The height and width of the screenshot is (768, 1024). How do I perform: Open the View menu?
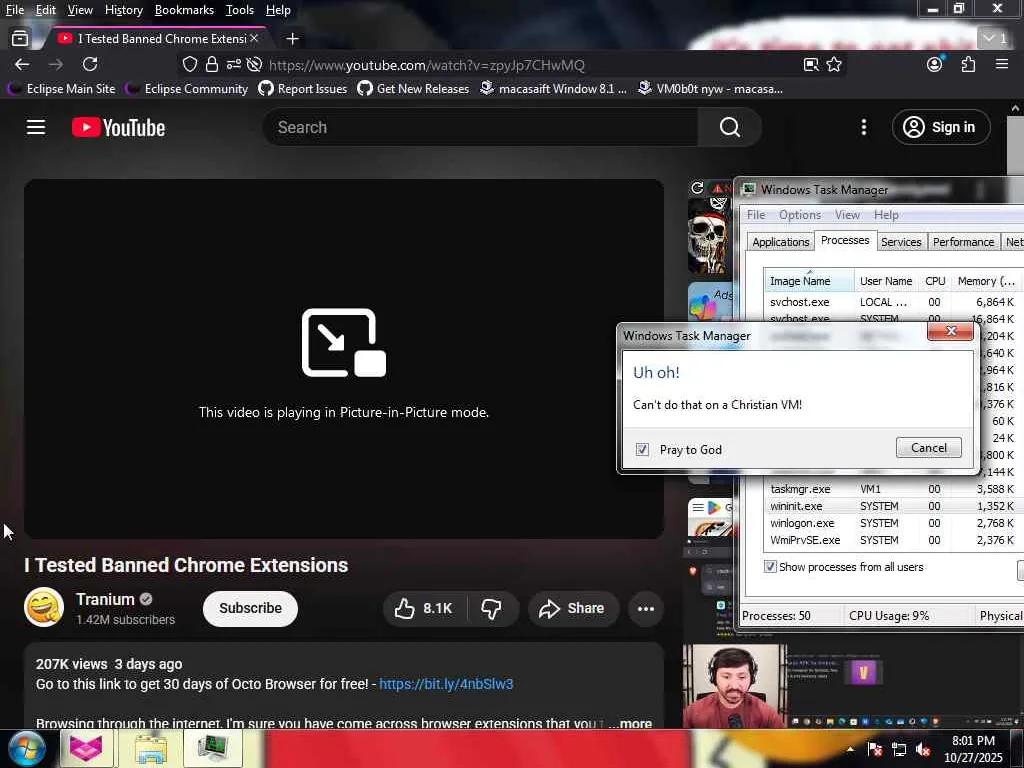(80, 10)
